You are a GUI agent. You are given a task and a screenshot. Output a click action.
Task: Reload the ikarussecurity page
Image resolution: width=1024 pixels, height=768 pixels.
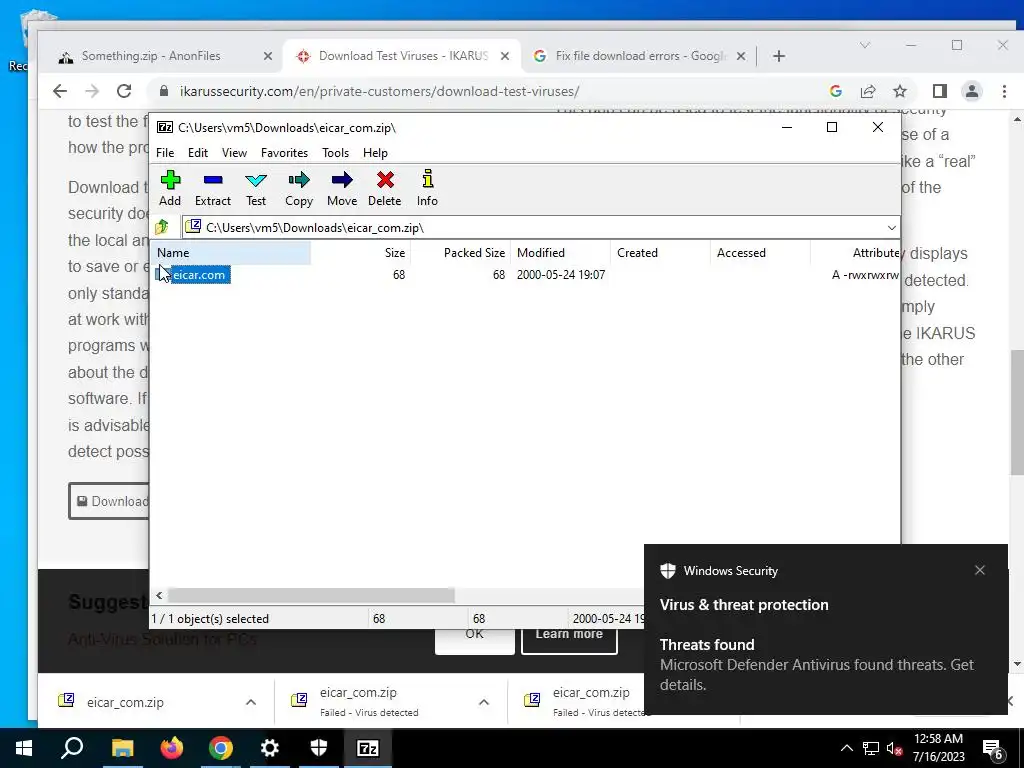[124, 91]
